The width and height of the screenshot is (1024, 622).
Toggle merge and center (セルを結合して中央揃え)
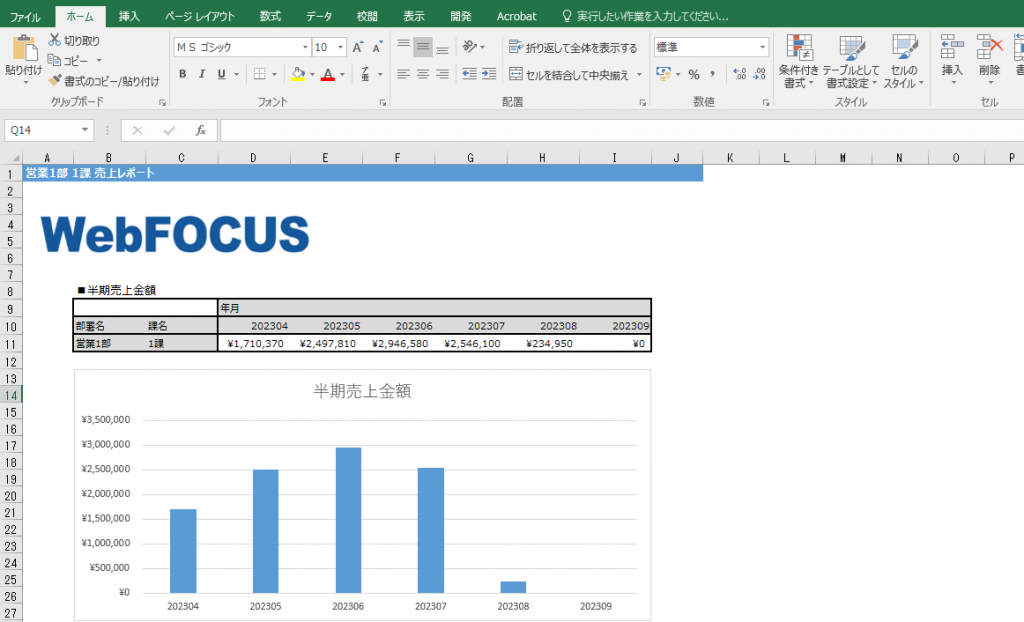pyautogui.click(x=568, y=74)
